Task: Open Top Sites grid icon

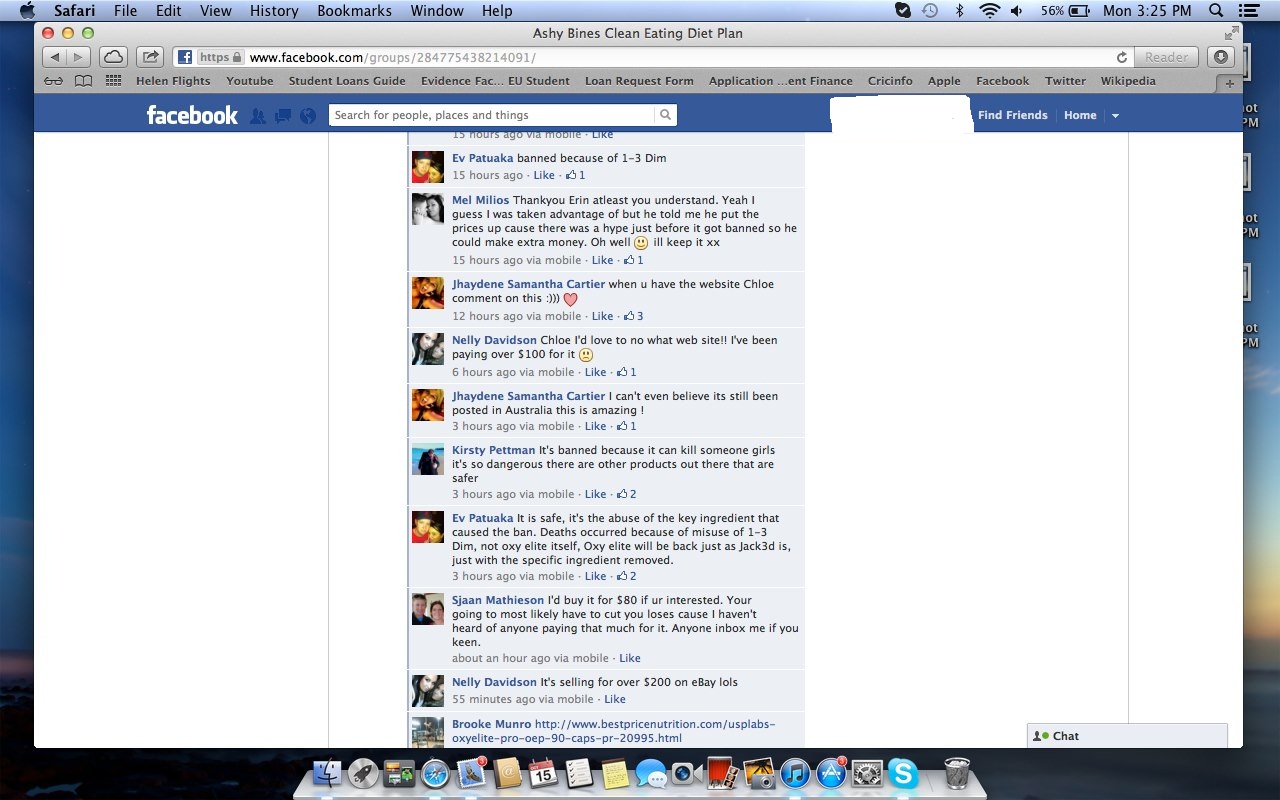Action: pos(113,81)
